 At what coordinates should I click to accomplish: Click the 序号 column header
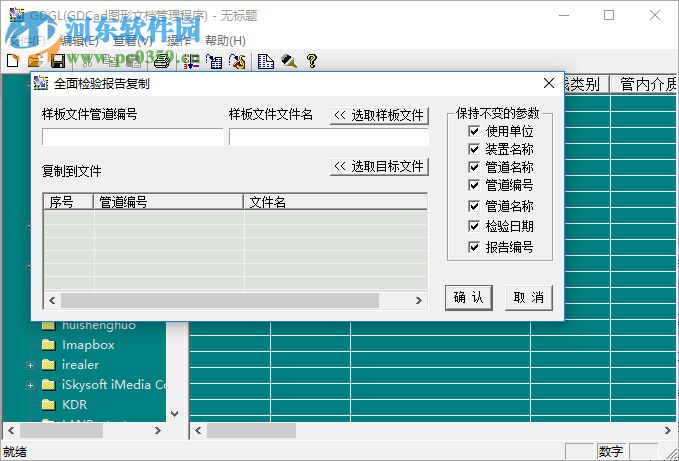point(68,202)
